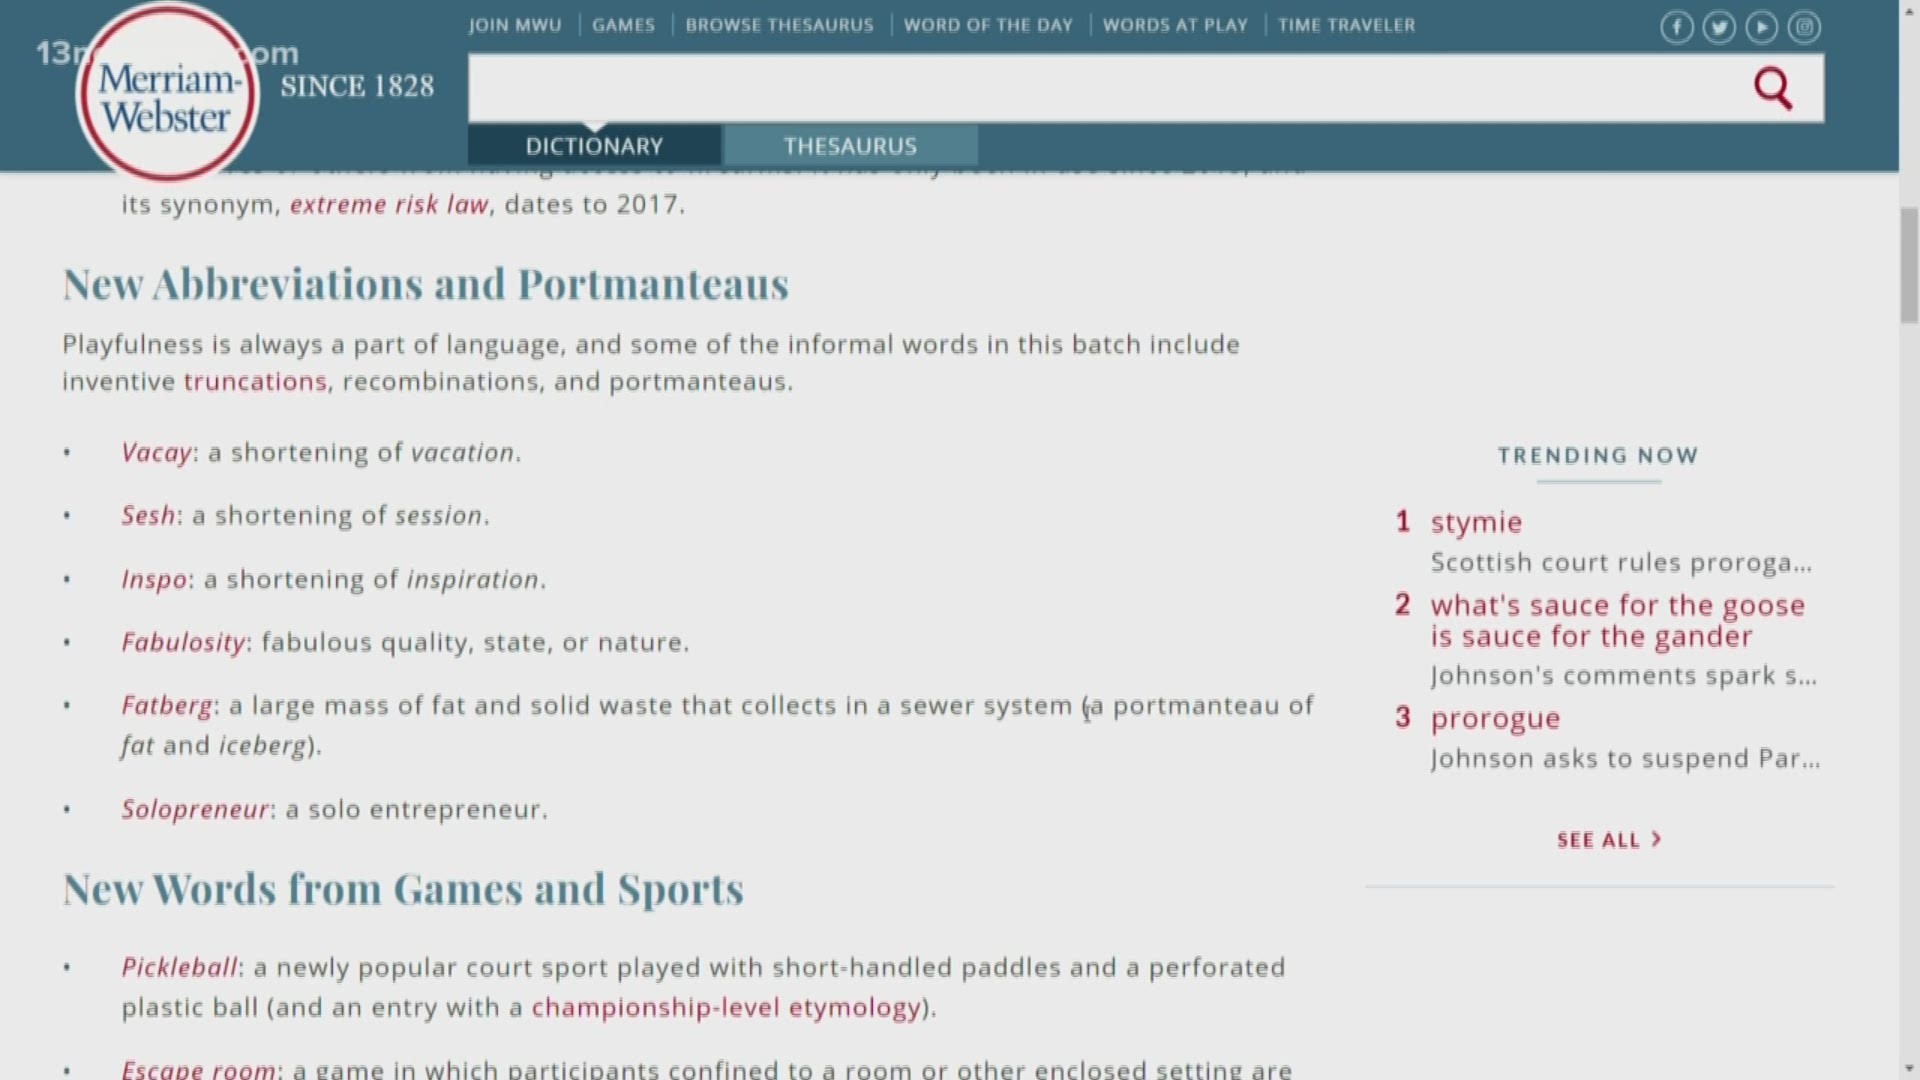Open Time Traveler from top navigation

1346,25
